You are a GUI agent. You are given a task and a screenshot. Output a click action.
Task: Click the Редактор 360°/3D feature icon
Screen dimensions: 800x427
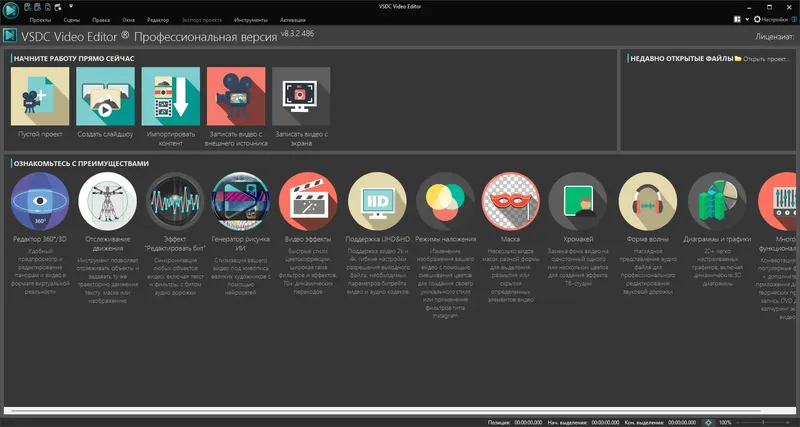click(x=40, y=201)
